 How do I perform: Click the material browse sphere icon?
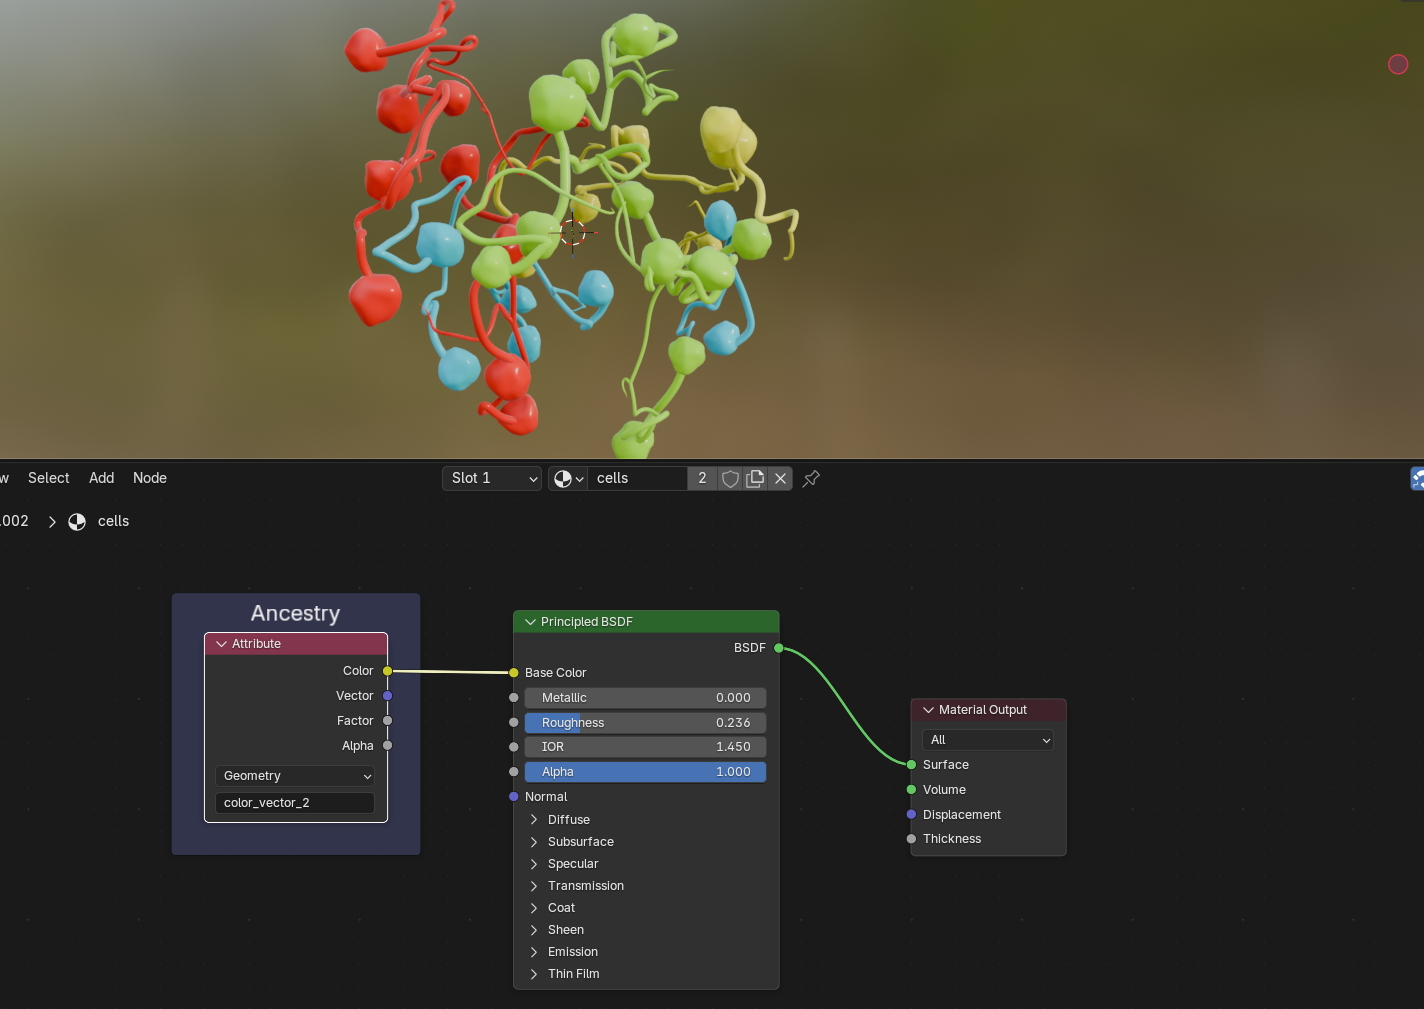coord(567,479)
